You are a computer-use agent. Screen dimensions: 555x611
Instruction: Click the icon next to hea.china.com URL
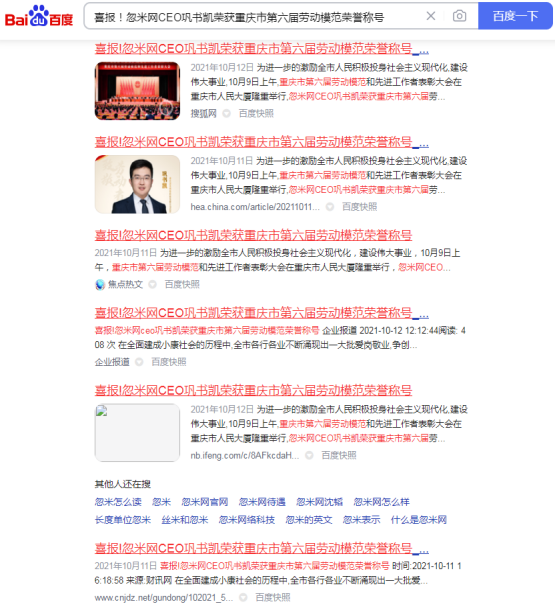[330, 207]
